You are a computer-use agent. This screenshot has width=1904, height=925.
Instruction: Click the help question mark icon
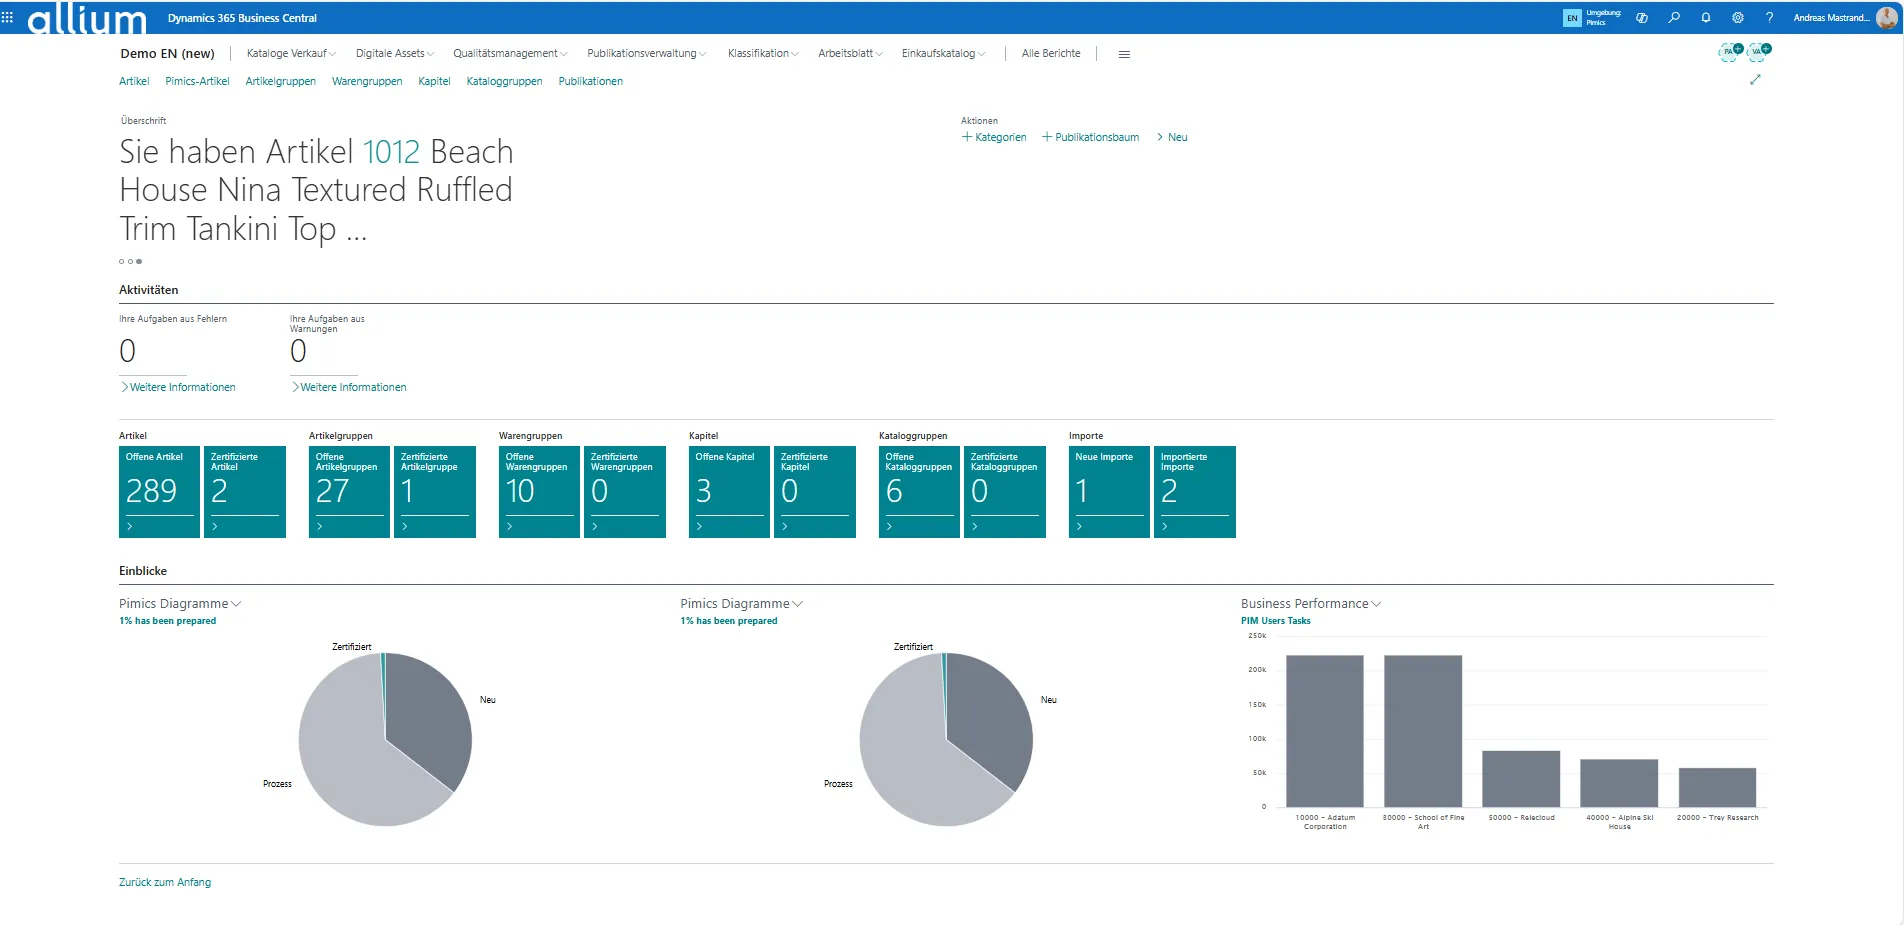pyautogui.click(x=1769, y=18)
